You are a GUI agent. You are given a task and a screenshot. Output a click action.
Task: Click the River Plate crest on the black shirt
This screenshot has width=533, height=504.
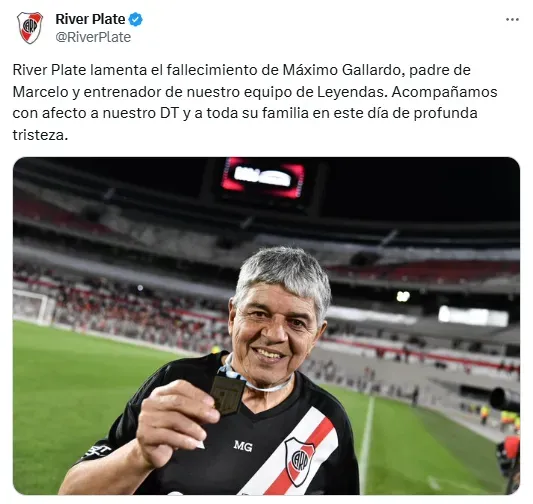(x=299, y=461)
